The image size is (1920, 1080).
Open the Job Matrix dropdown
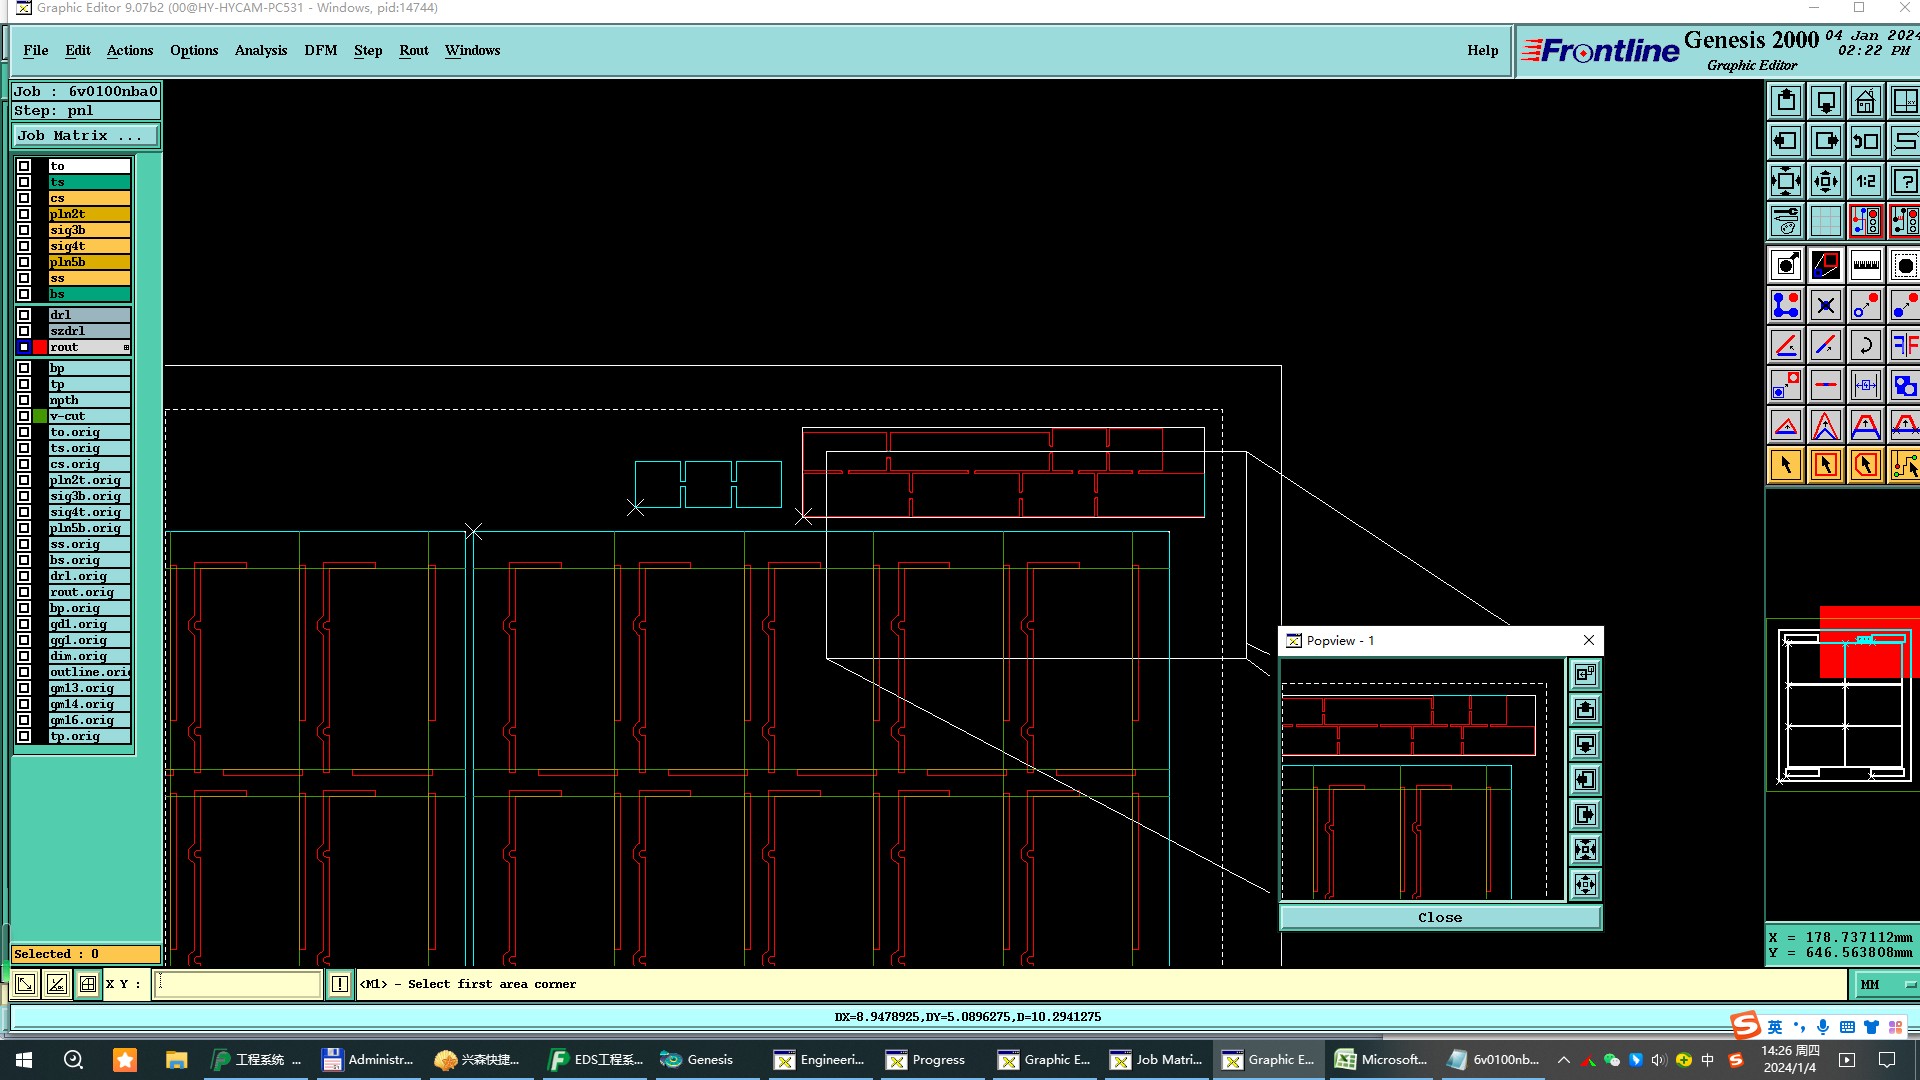point(85,136)
